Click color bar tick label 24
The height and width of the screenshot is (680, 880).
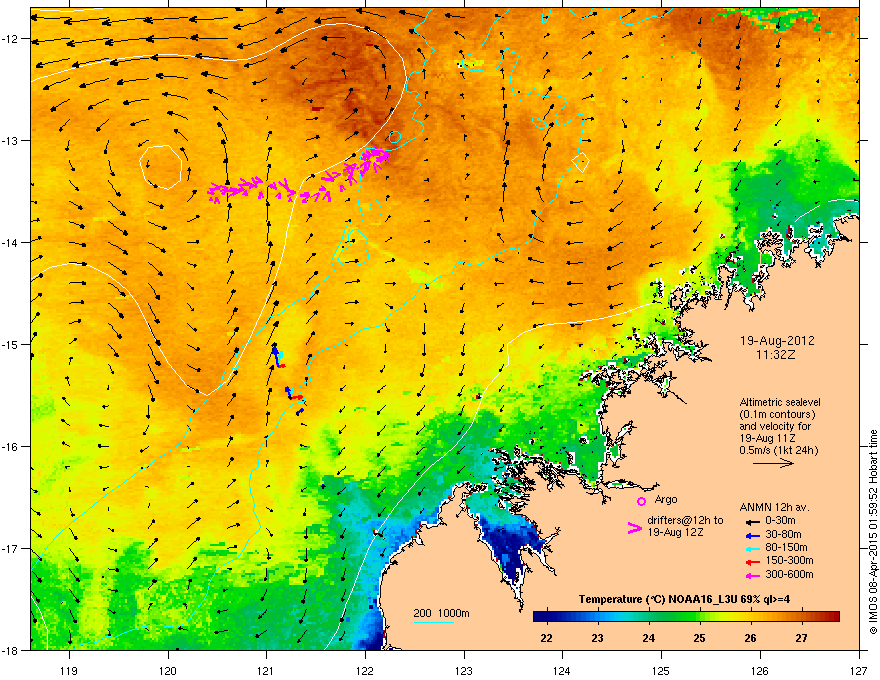pyautogui.click(x=648, y=638)
